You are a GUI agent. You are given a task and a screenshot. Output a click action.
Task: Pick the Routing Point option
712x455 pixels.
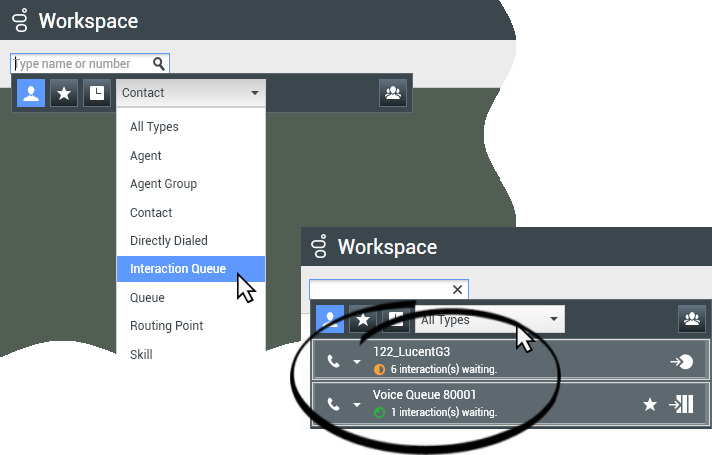point(166,326)
